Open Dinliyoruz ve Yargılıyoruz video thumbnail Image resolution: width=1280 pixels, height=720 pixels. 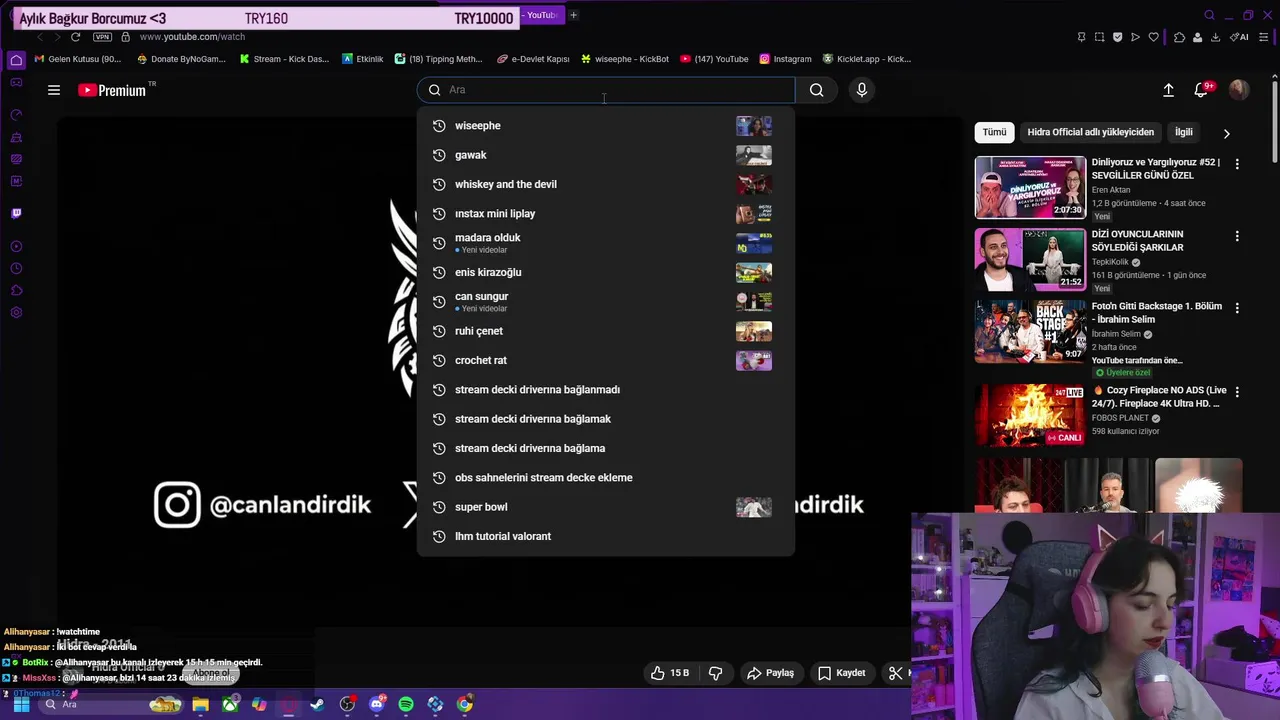click(1030, 187)
